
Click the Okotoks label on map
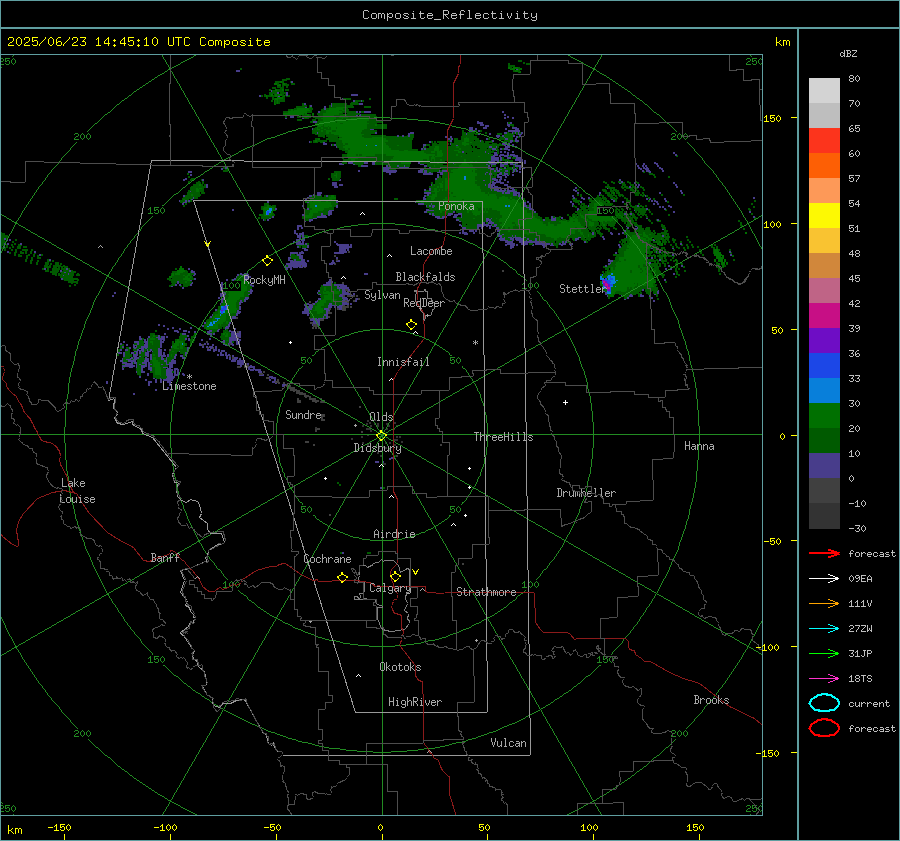(400, 667)
